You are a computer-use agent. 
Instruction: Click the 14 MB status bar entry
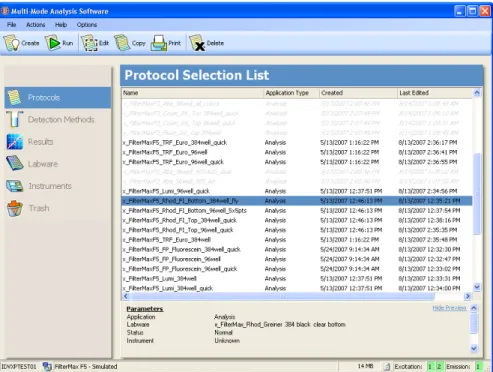365,366
